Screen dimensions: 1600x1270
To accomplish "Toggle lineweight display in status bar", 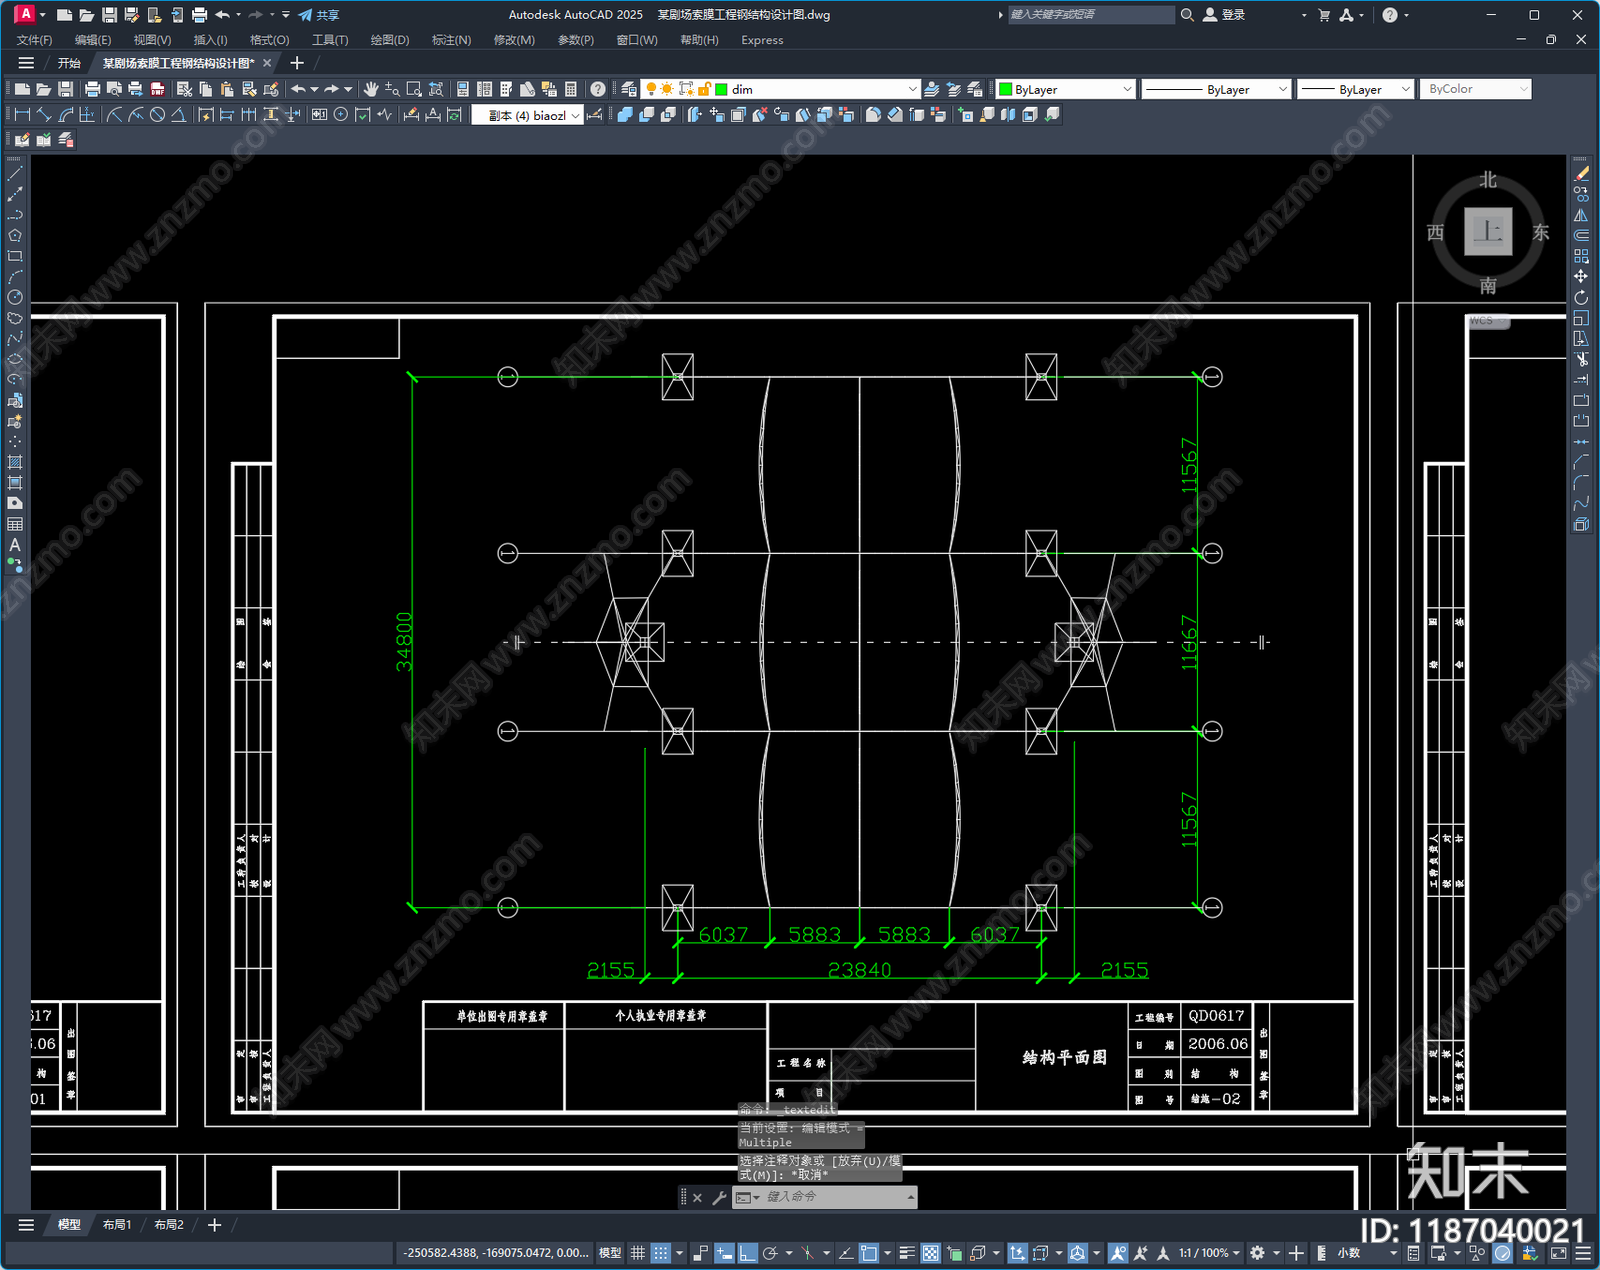I will [x=907, y=1253].
